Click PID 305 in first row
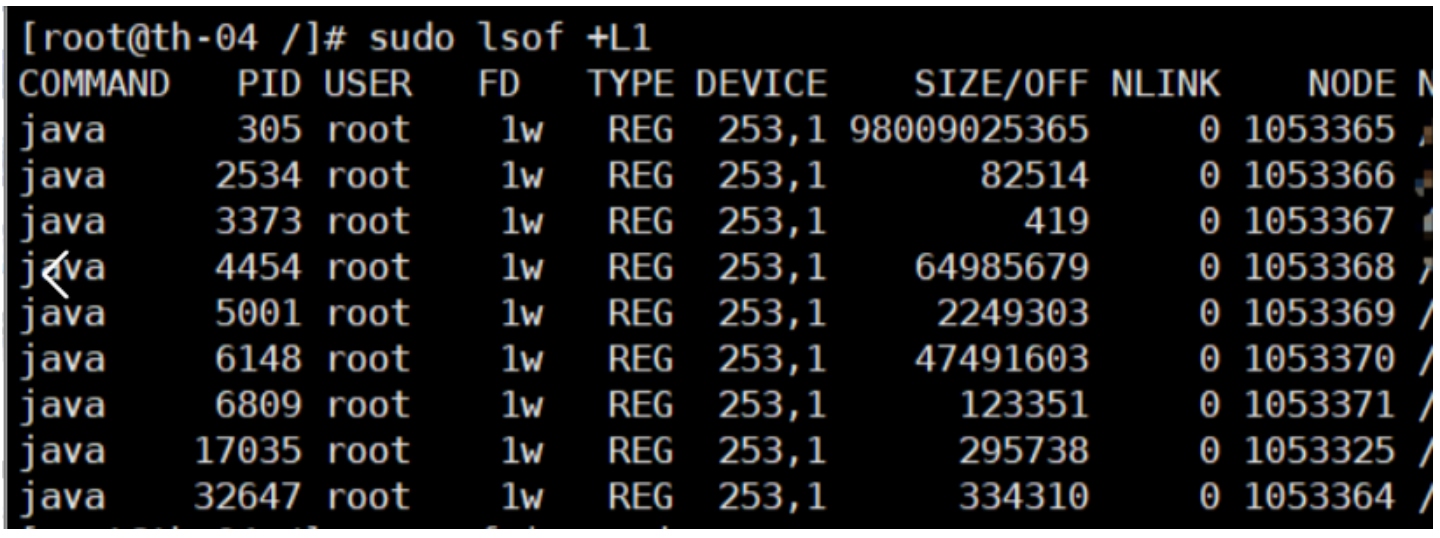This screenshot has width=1440, height=538. 269,130
